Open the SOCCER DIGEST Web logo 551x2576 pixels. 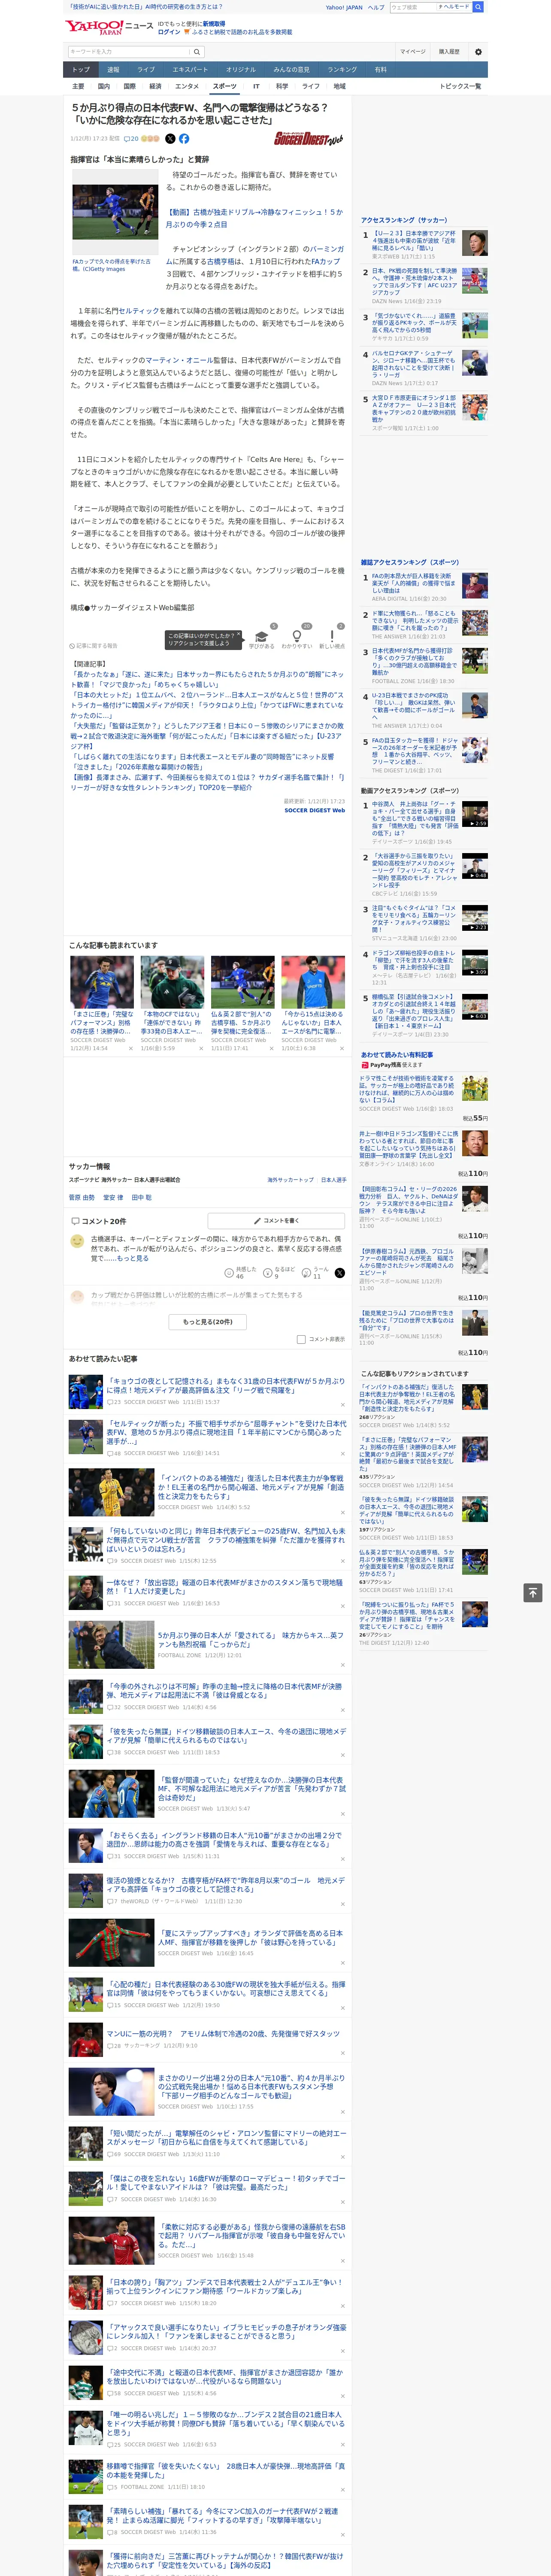pos(308,139)
